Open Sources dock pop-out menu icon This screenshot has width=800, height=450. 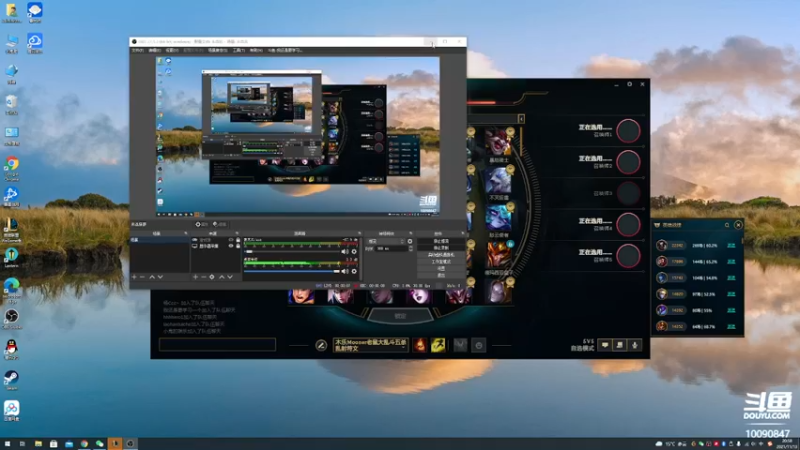pos(237,233)
